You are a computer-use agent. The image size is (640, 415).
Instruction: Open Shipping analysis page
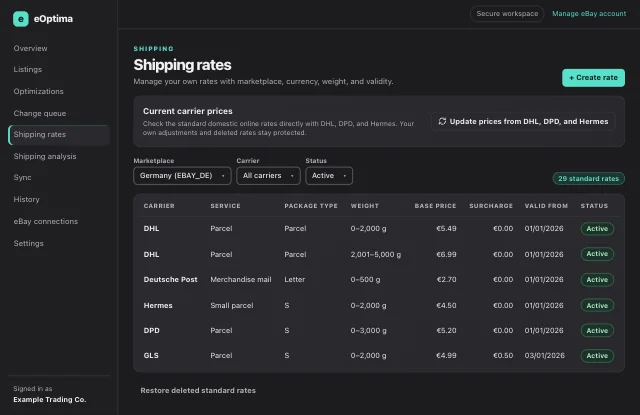click(45, 156)
